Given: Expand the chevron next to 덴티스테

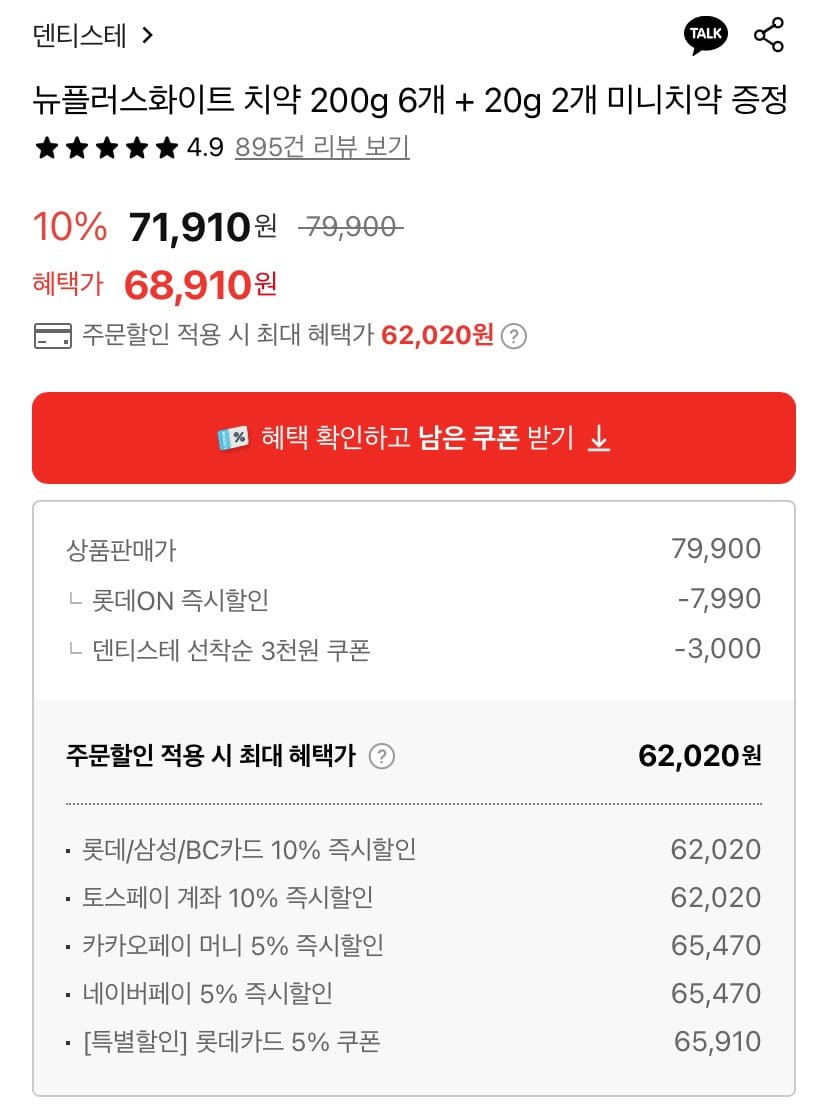Looking at the screenshot, I should pyautogui.click(x=148, y=36).
